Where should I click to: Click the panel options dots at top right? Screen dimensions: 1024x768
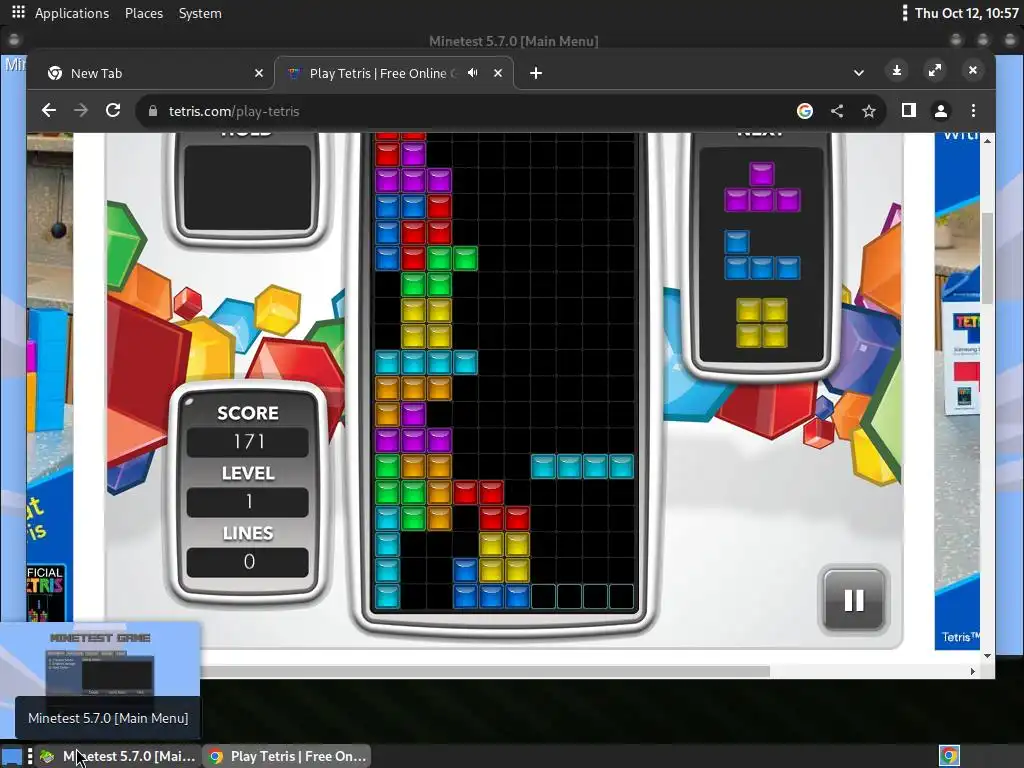pos(904,13)
